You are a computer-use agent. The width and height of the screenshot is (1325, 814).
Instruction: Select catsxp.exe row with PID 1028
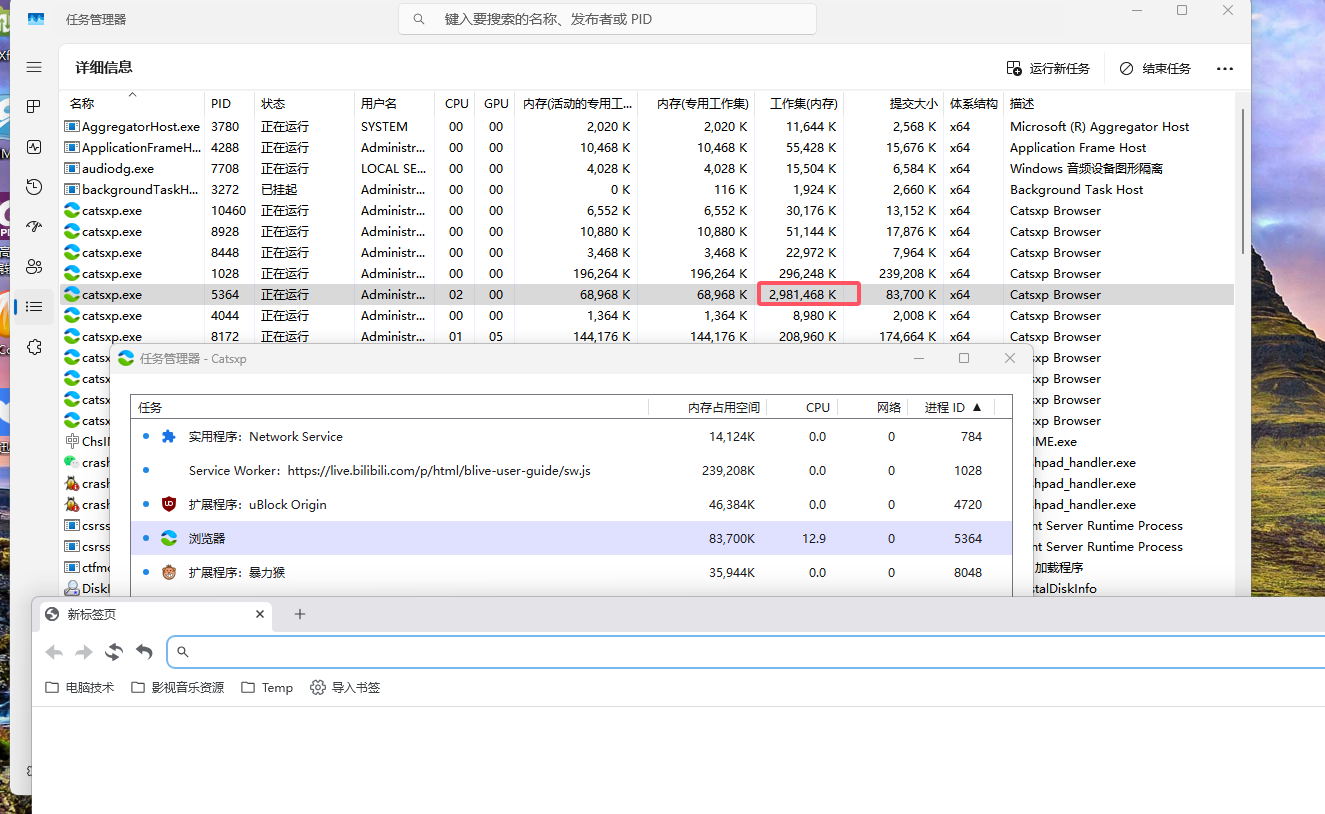click(x=648, y=274)
